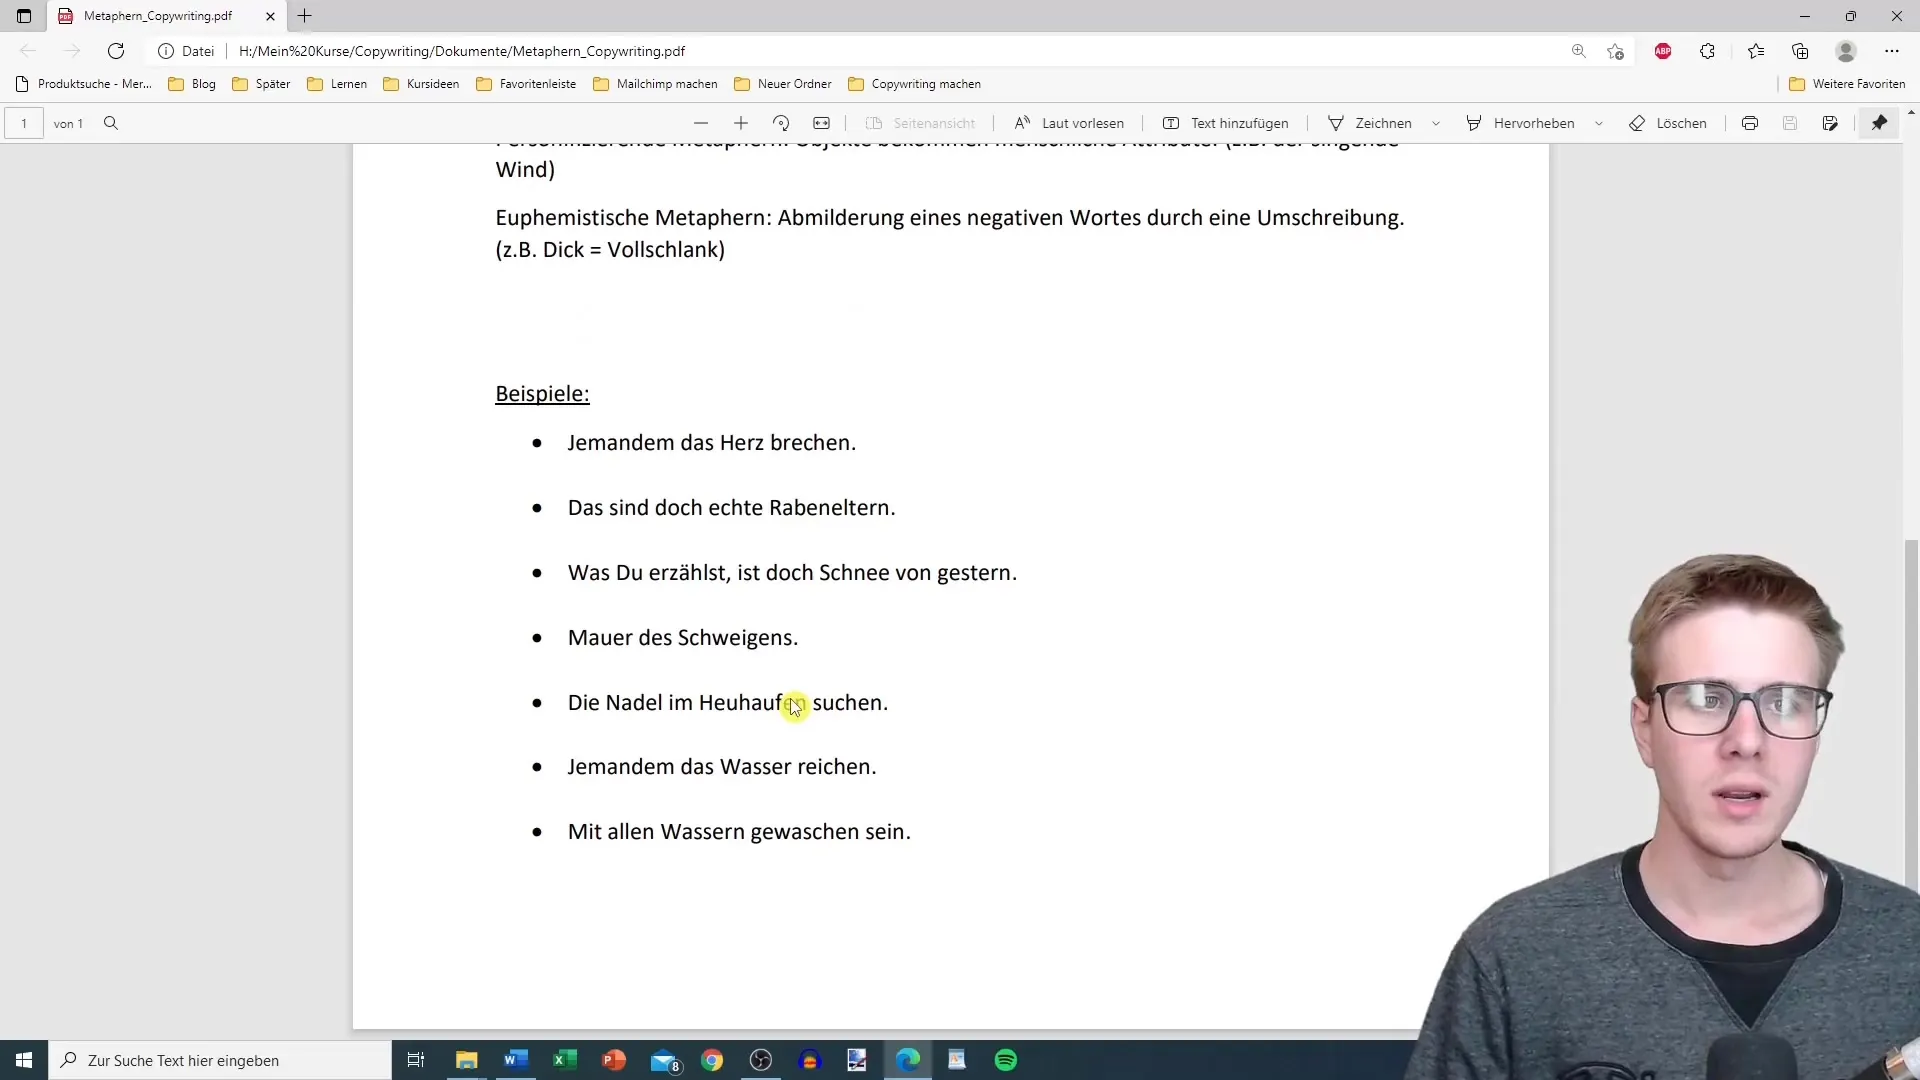Select the Hervorheben highlight tool

pyautogui.click(x=1520, y=123)
